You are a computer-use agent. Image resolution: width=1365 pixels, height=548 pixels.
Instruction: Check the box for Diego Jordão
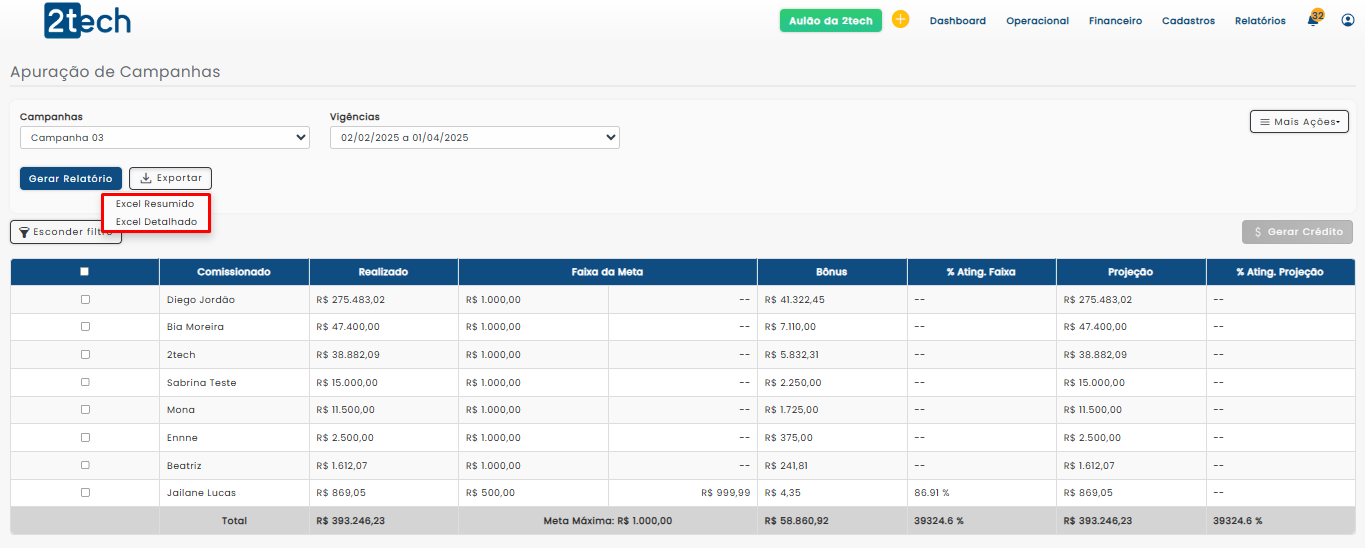(x=85, y=299)
